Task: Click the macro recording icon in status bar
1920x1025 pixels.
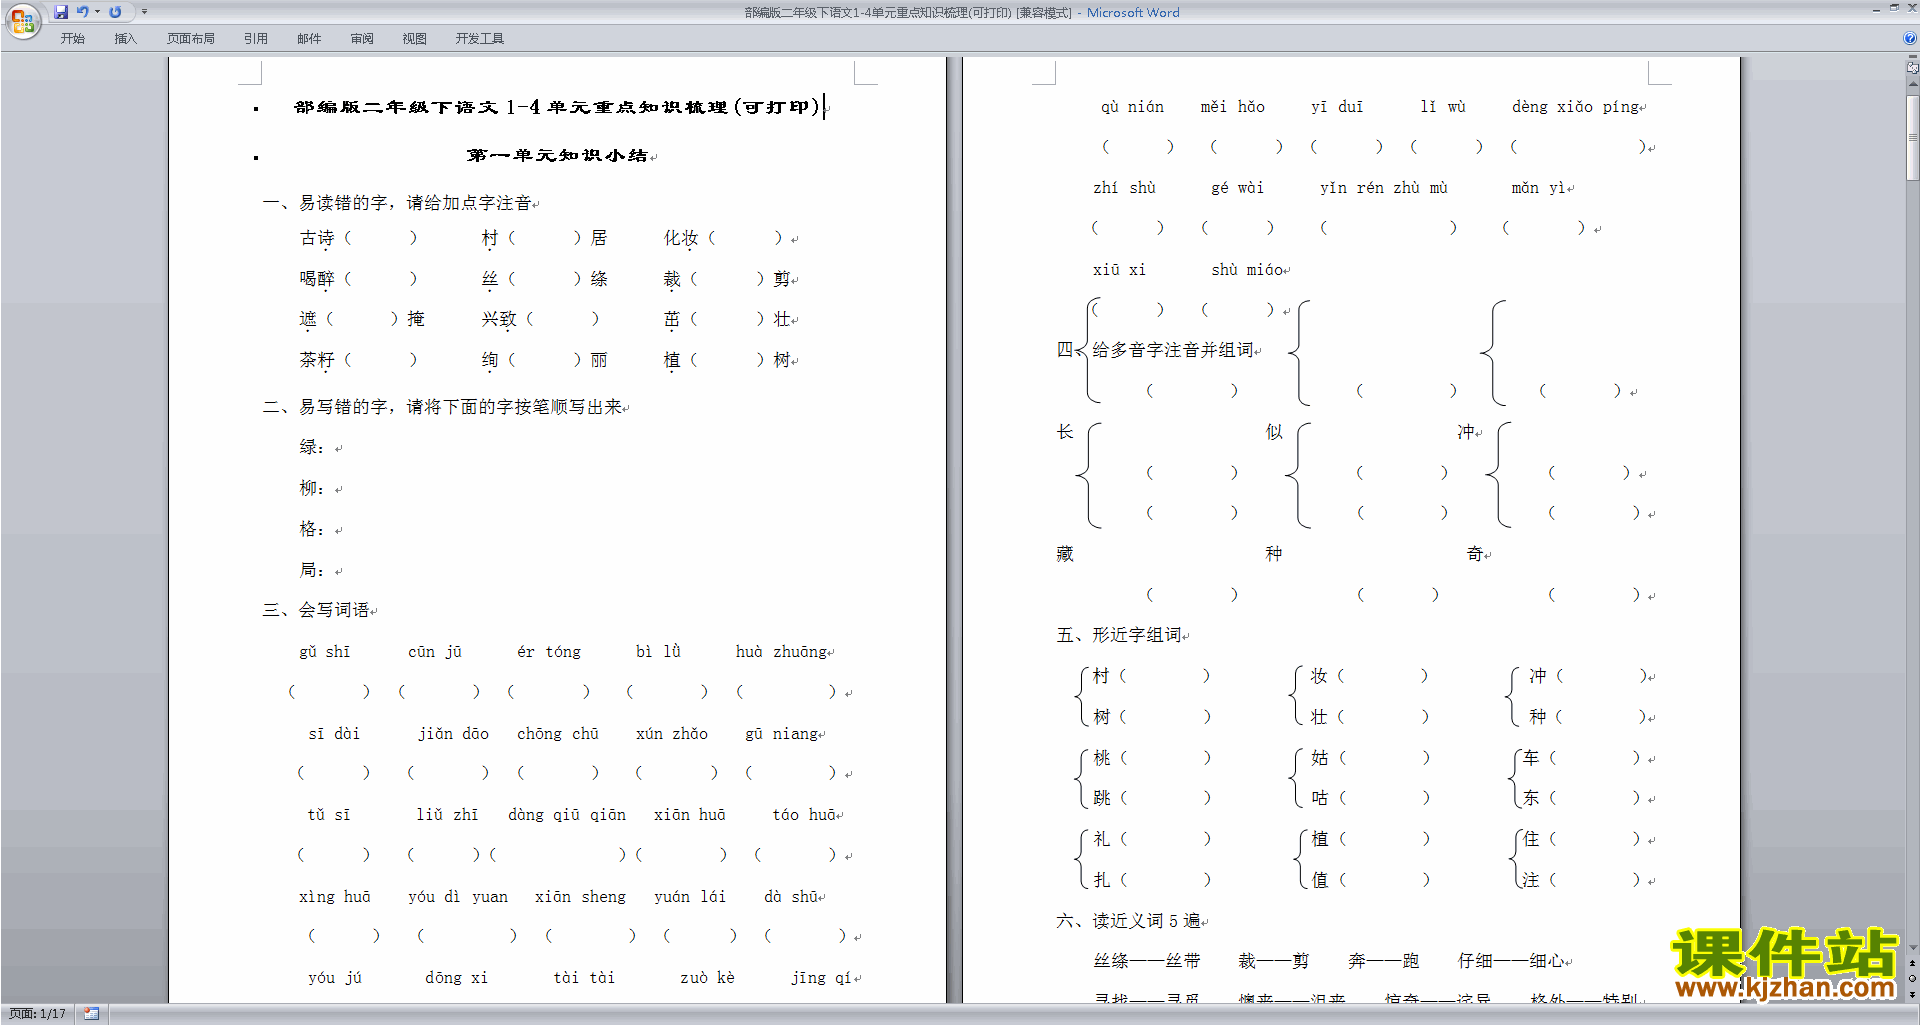Action: point(91,1014)
